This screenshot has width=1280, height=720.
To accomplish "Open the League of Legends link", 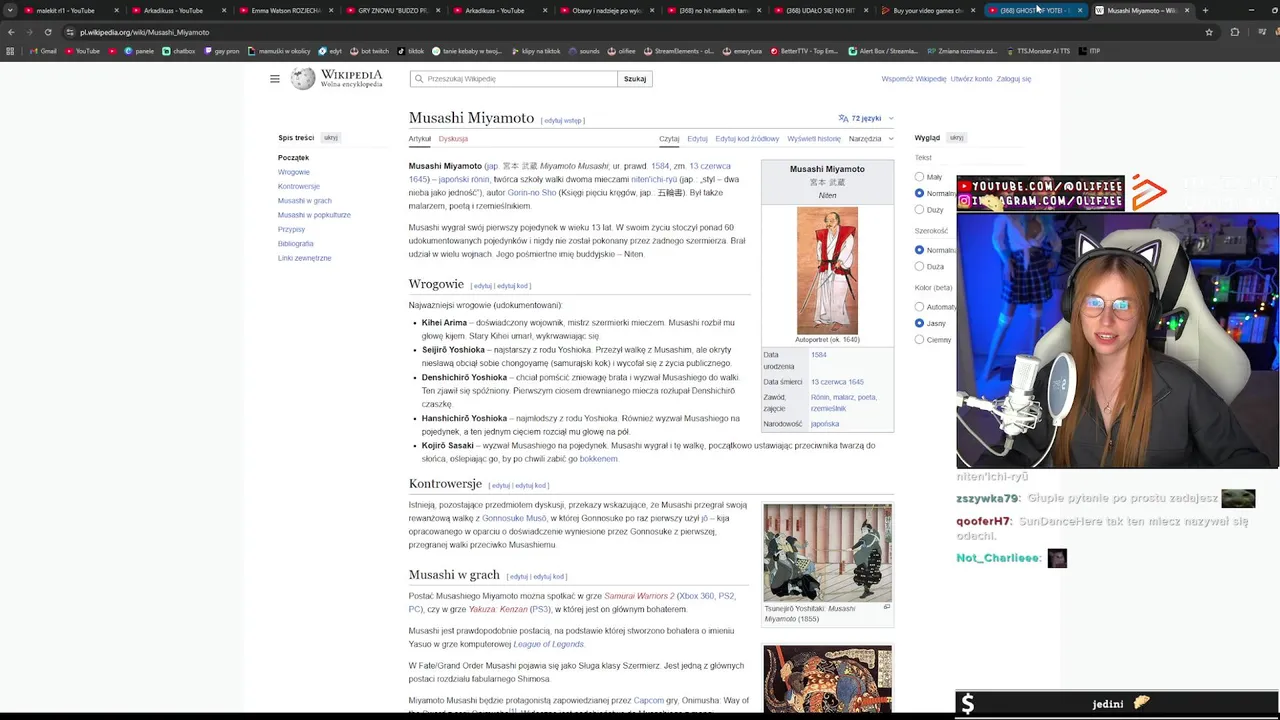I will [x=548, y=644].
